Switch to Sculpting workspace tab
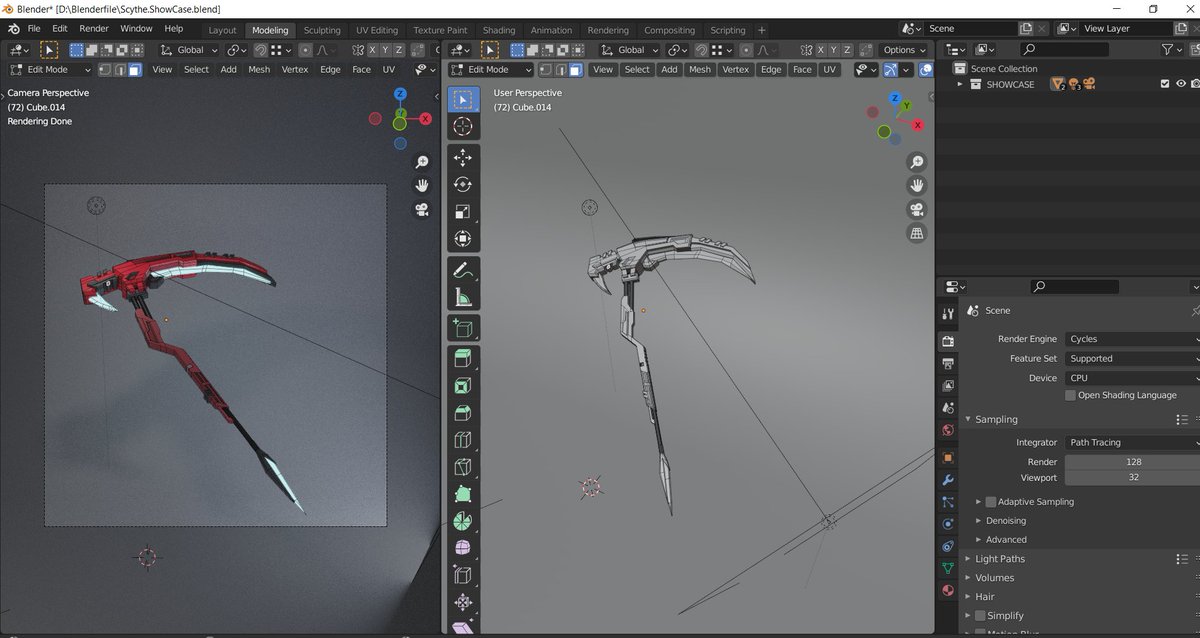 [322, 30]
